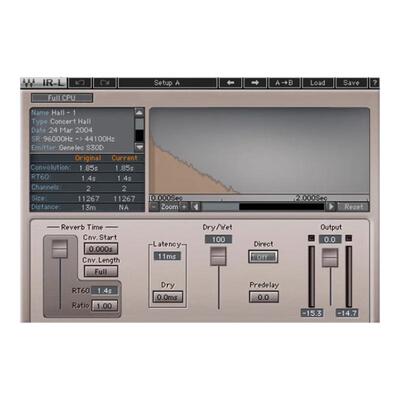Go to next preset with right arrow
Viewport: 400px width, 400px height.
pyautogui.click(x=255, y=83)
